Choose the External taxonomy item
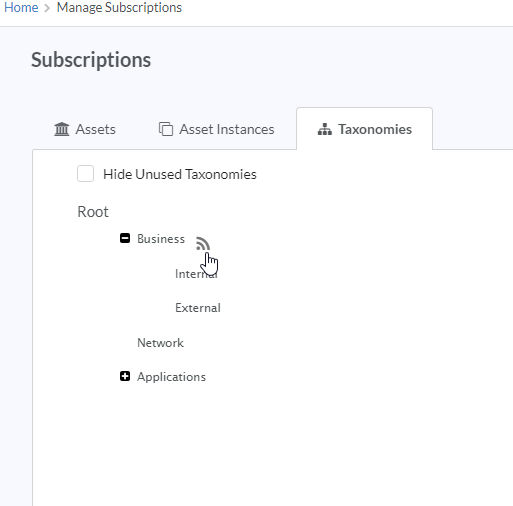 (198, 308)
